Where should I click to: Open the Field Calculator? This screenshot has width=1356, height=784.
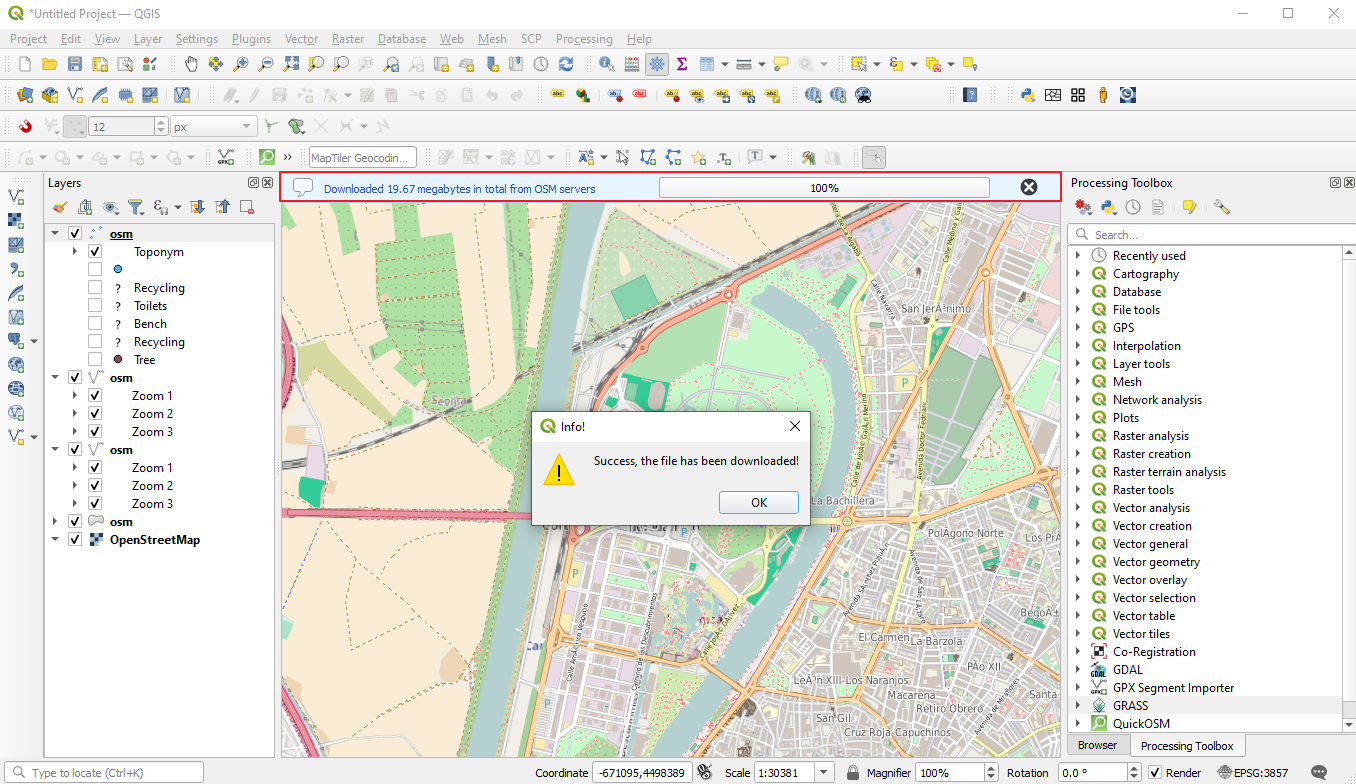tap(632, 63)
